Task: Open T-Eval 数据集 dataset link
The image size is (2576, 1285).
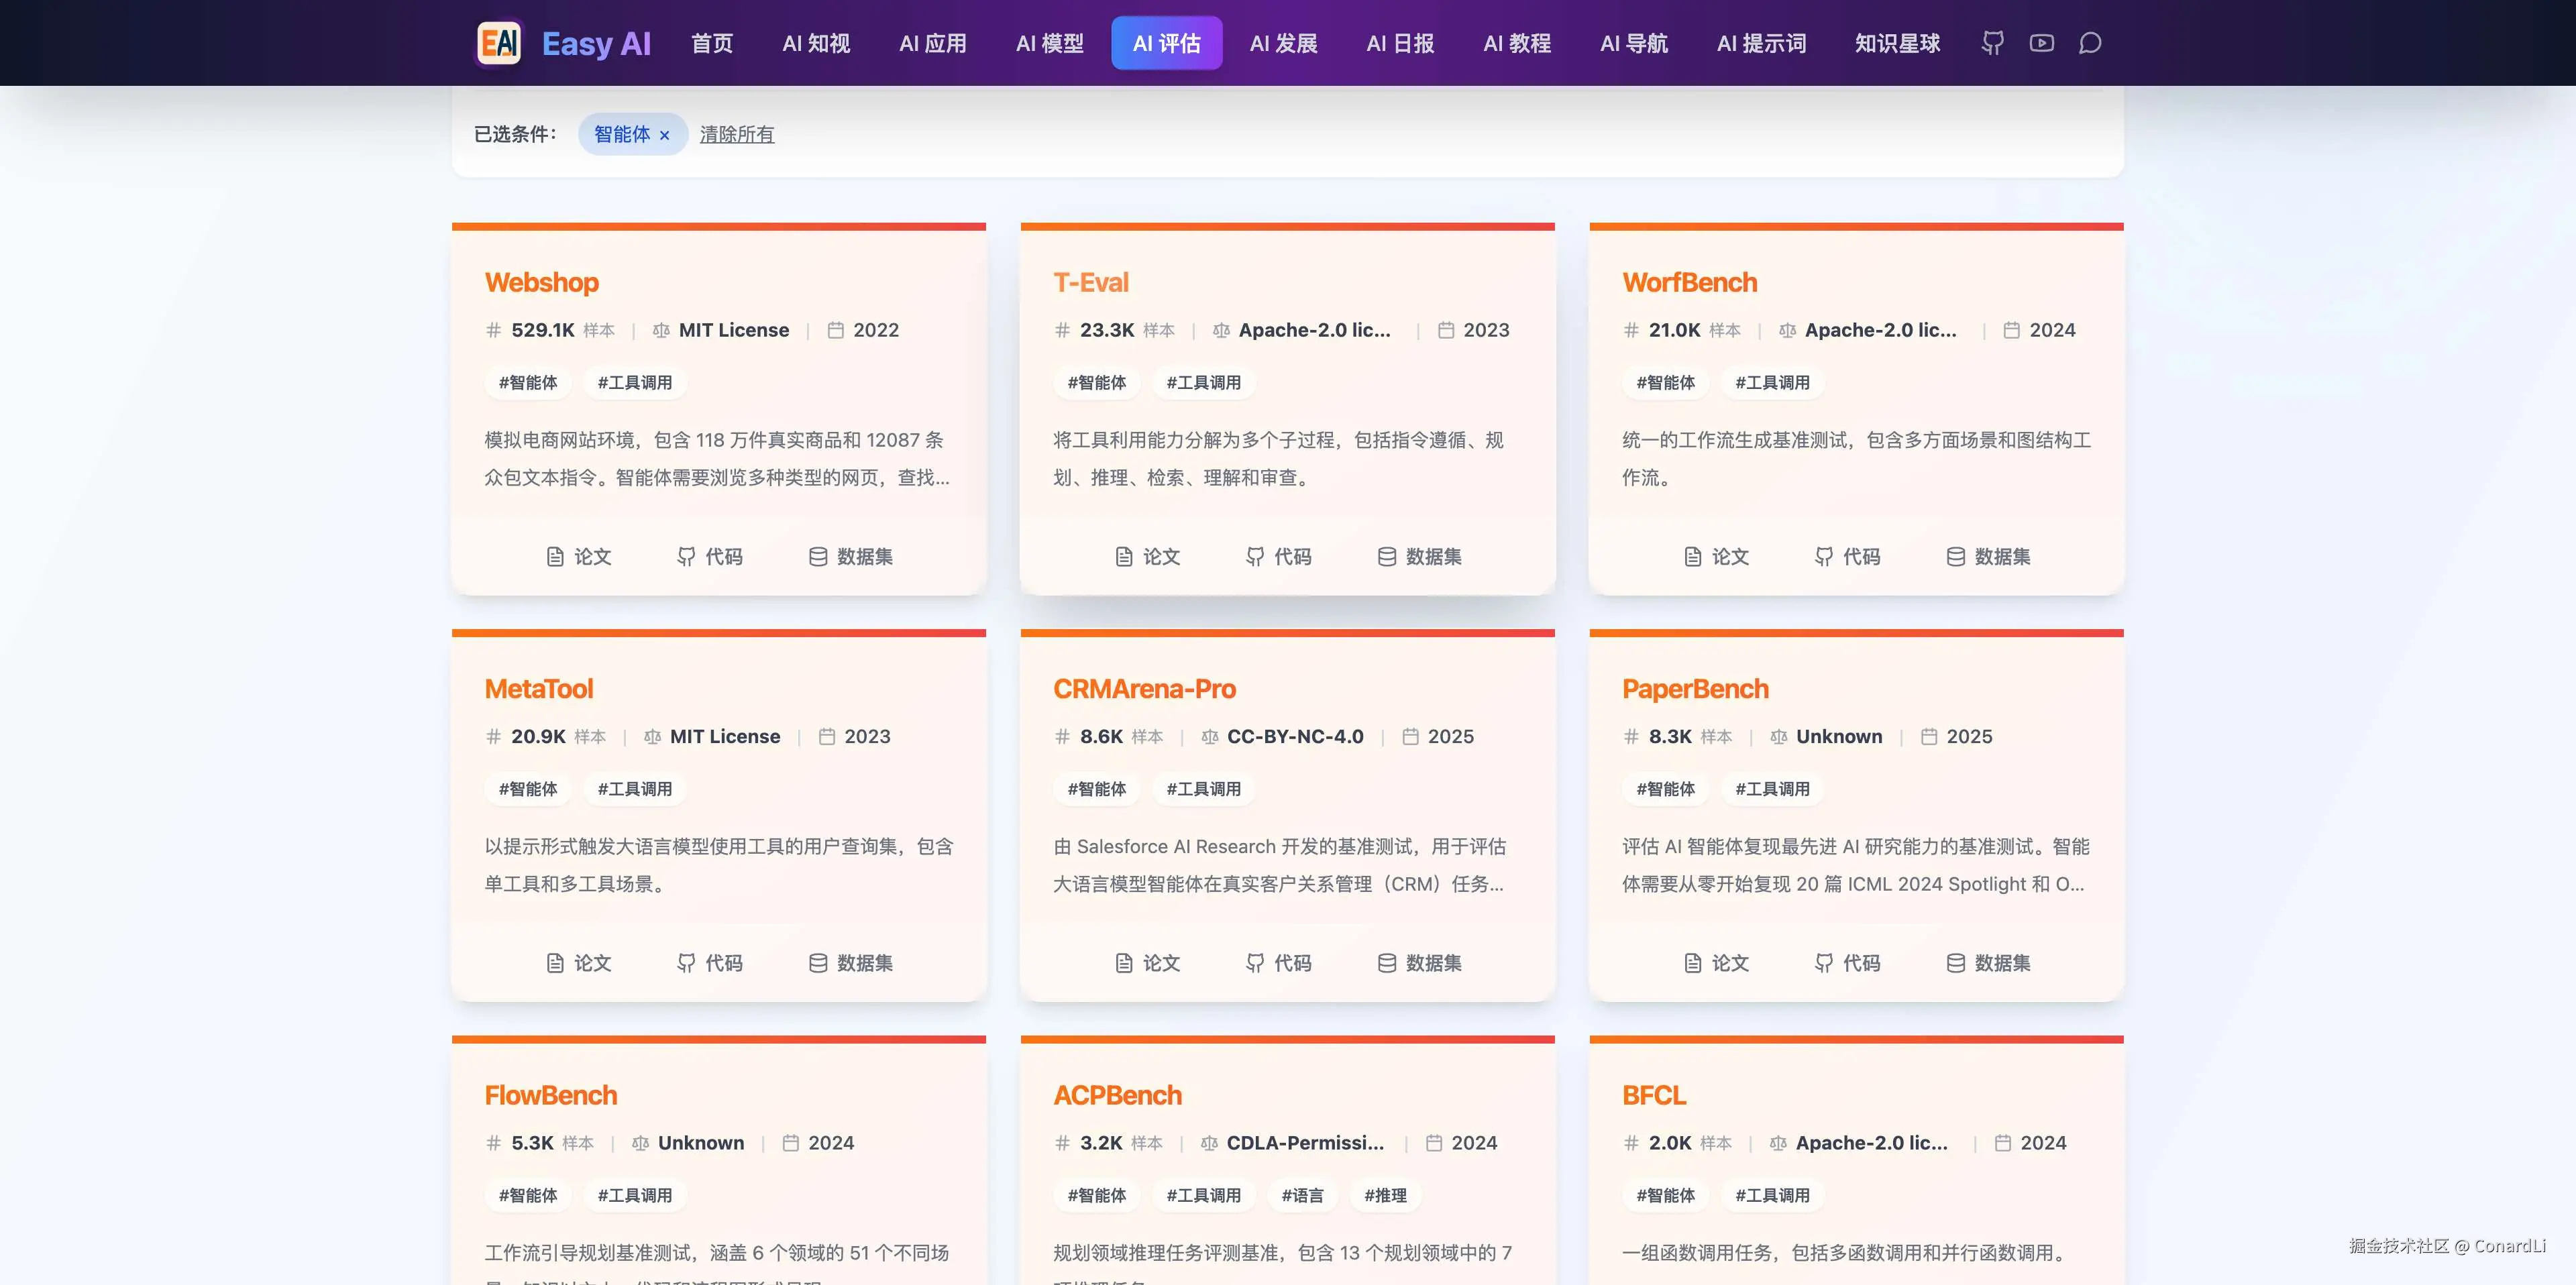Action: click(1419, 556)
